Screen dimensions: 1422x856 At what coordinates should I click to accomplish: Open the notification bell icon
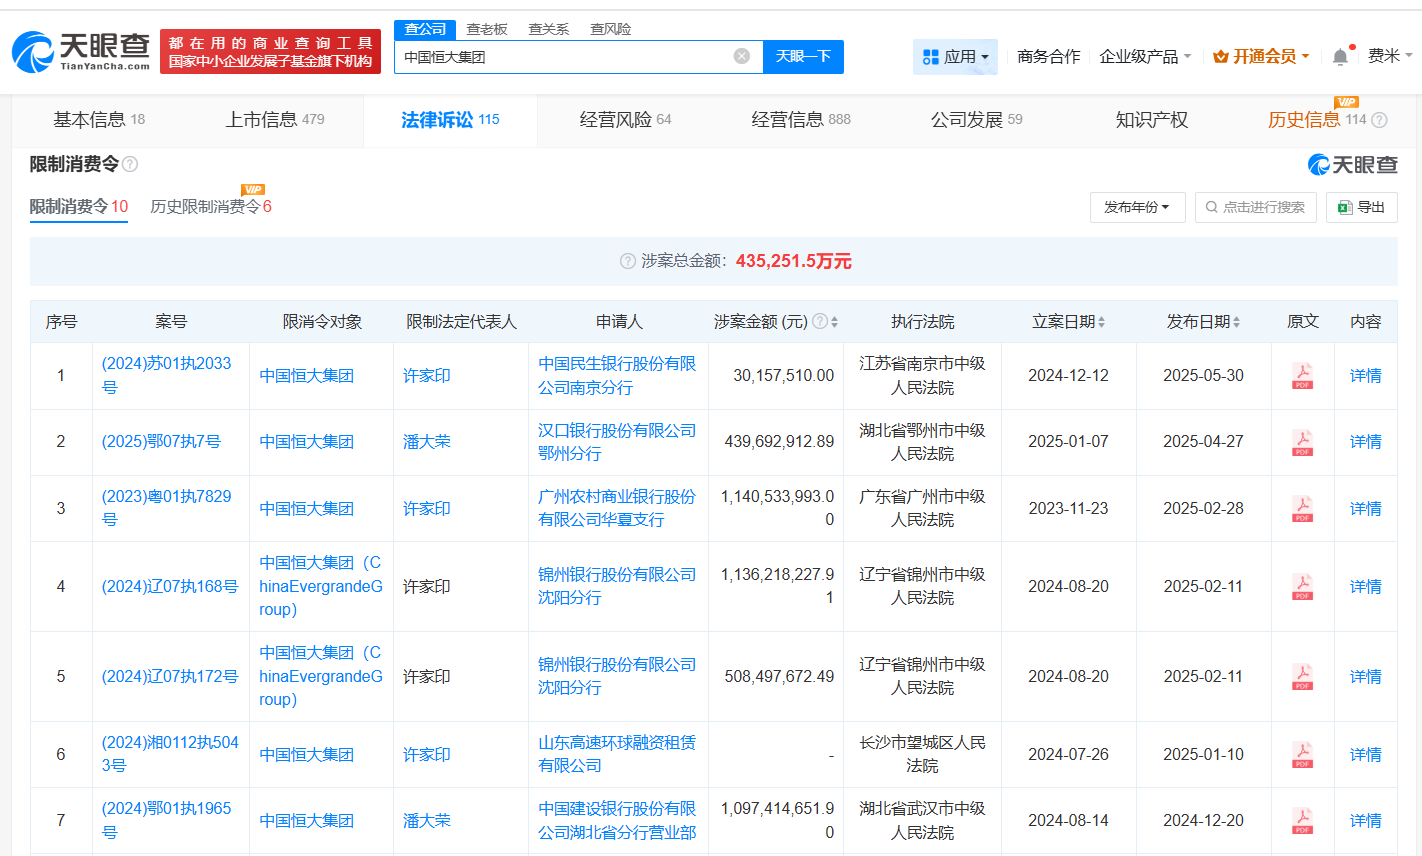(1339, 57)
